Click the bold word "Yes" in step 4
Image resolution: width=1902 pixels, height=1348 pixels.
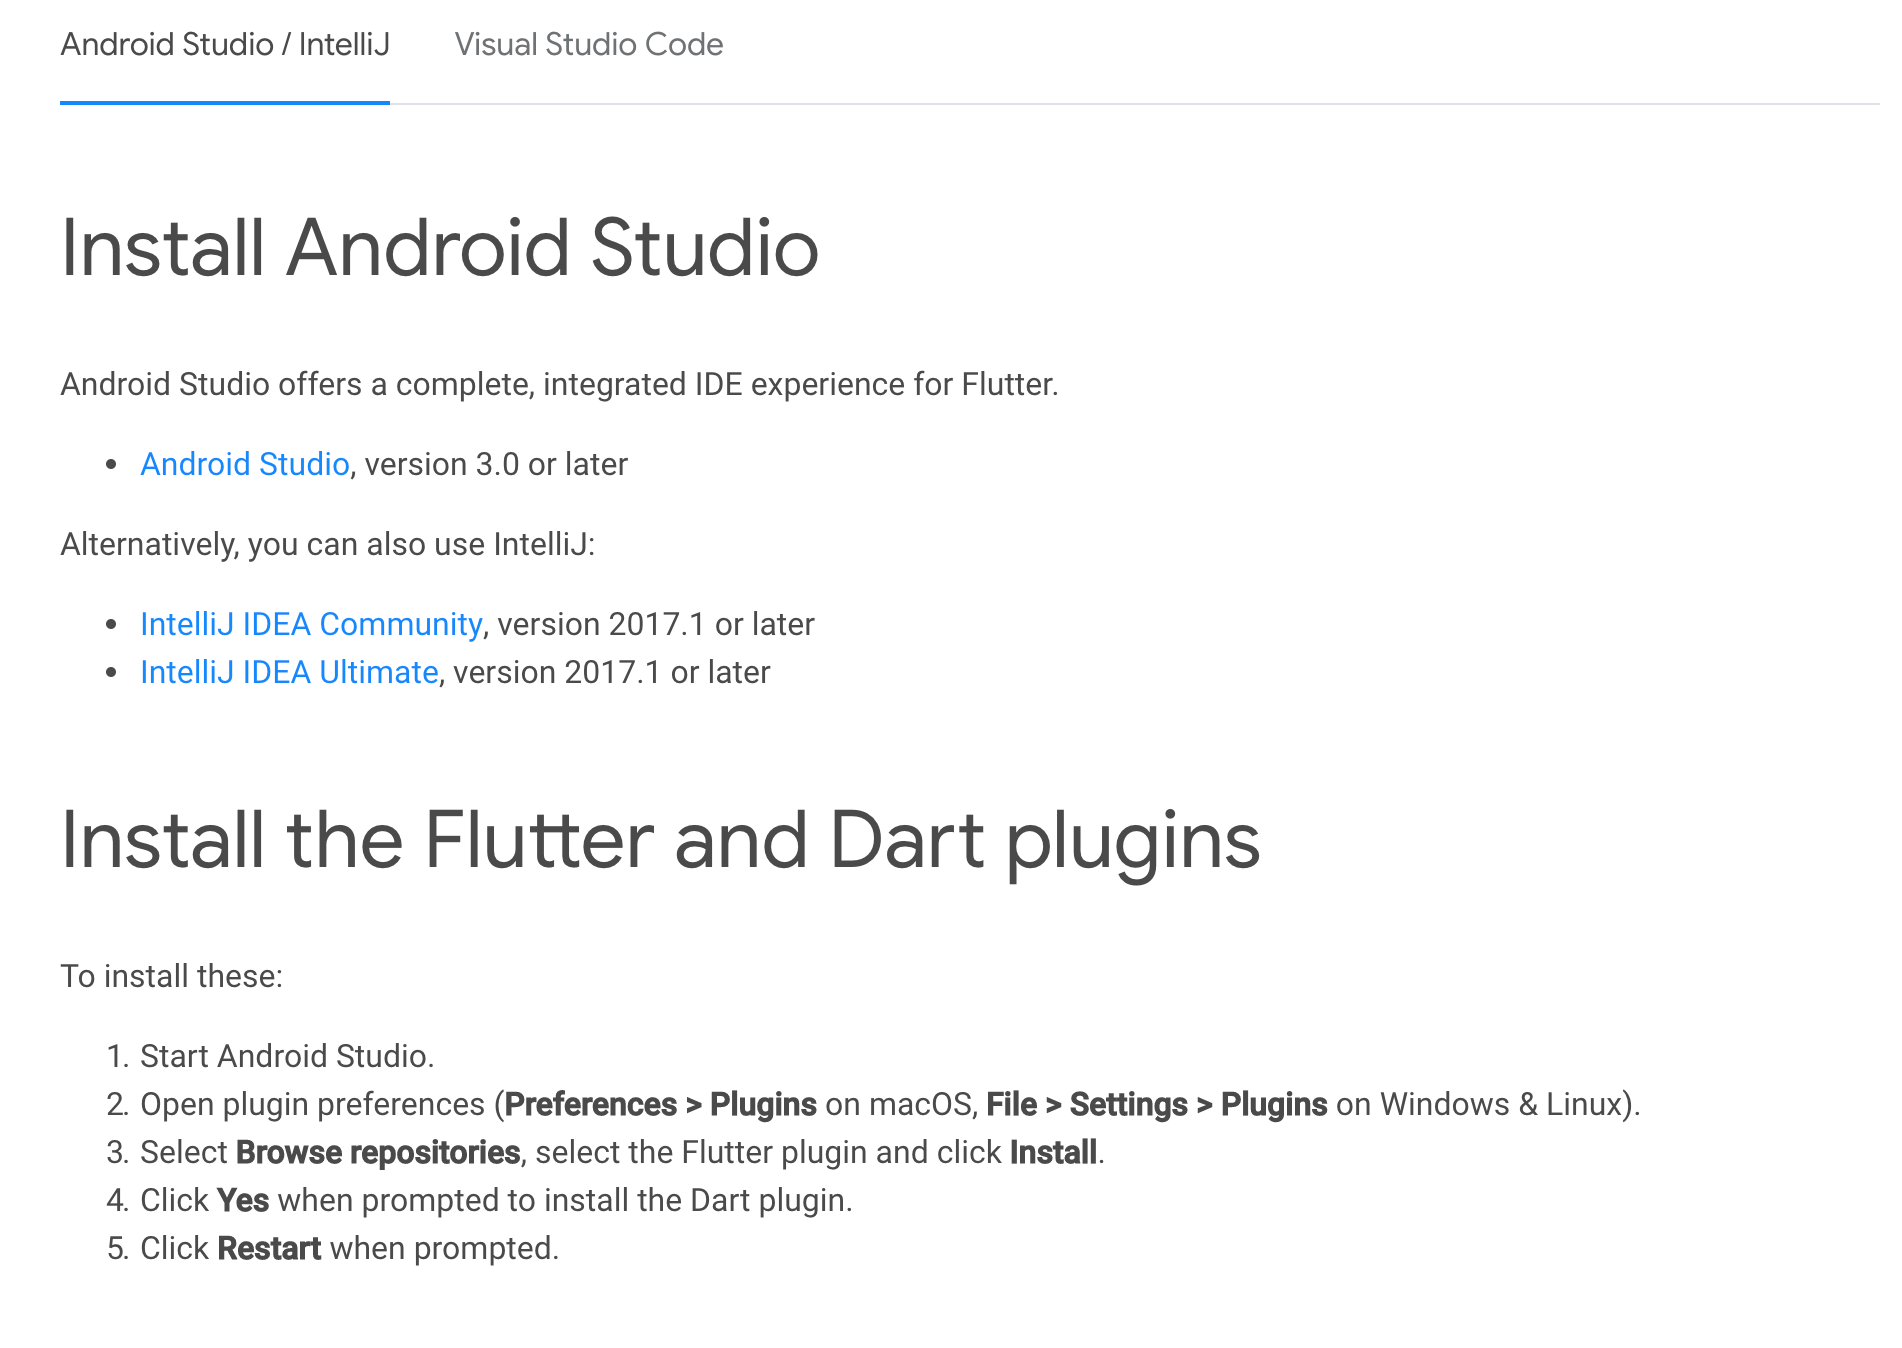click(x=243, y=1200)
